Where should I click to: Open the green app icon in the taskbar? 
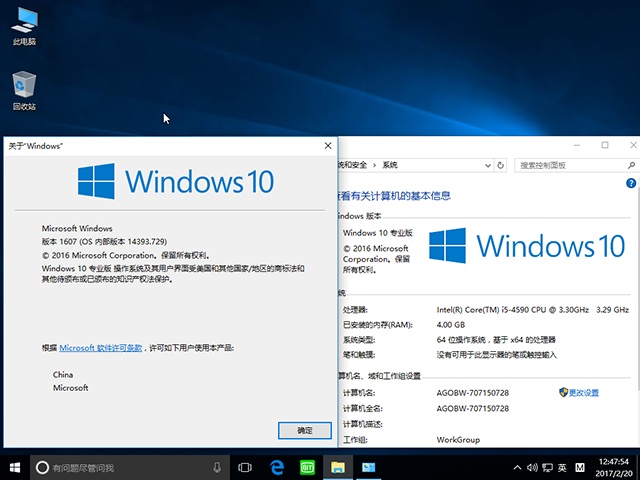pyautogui.click(x=308, y=467)
